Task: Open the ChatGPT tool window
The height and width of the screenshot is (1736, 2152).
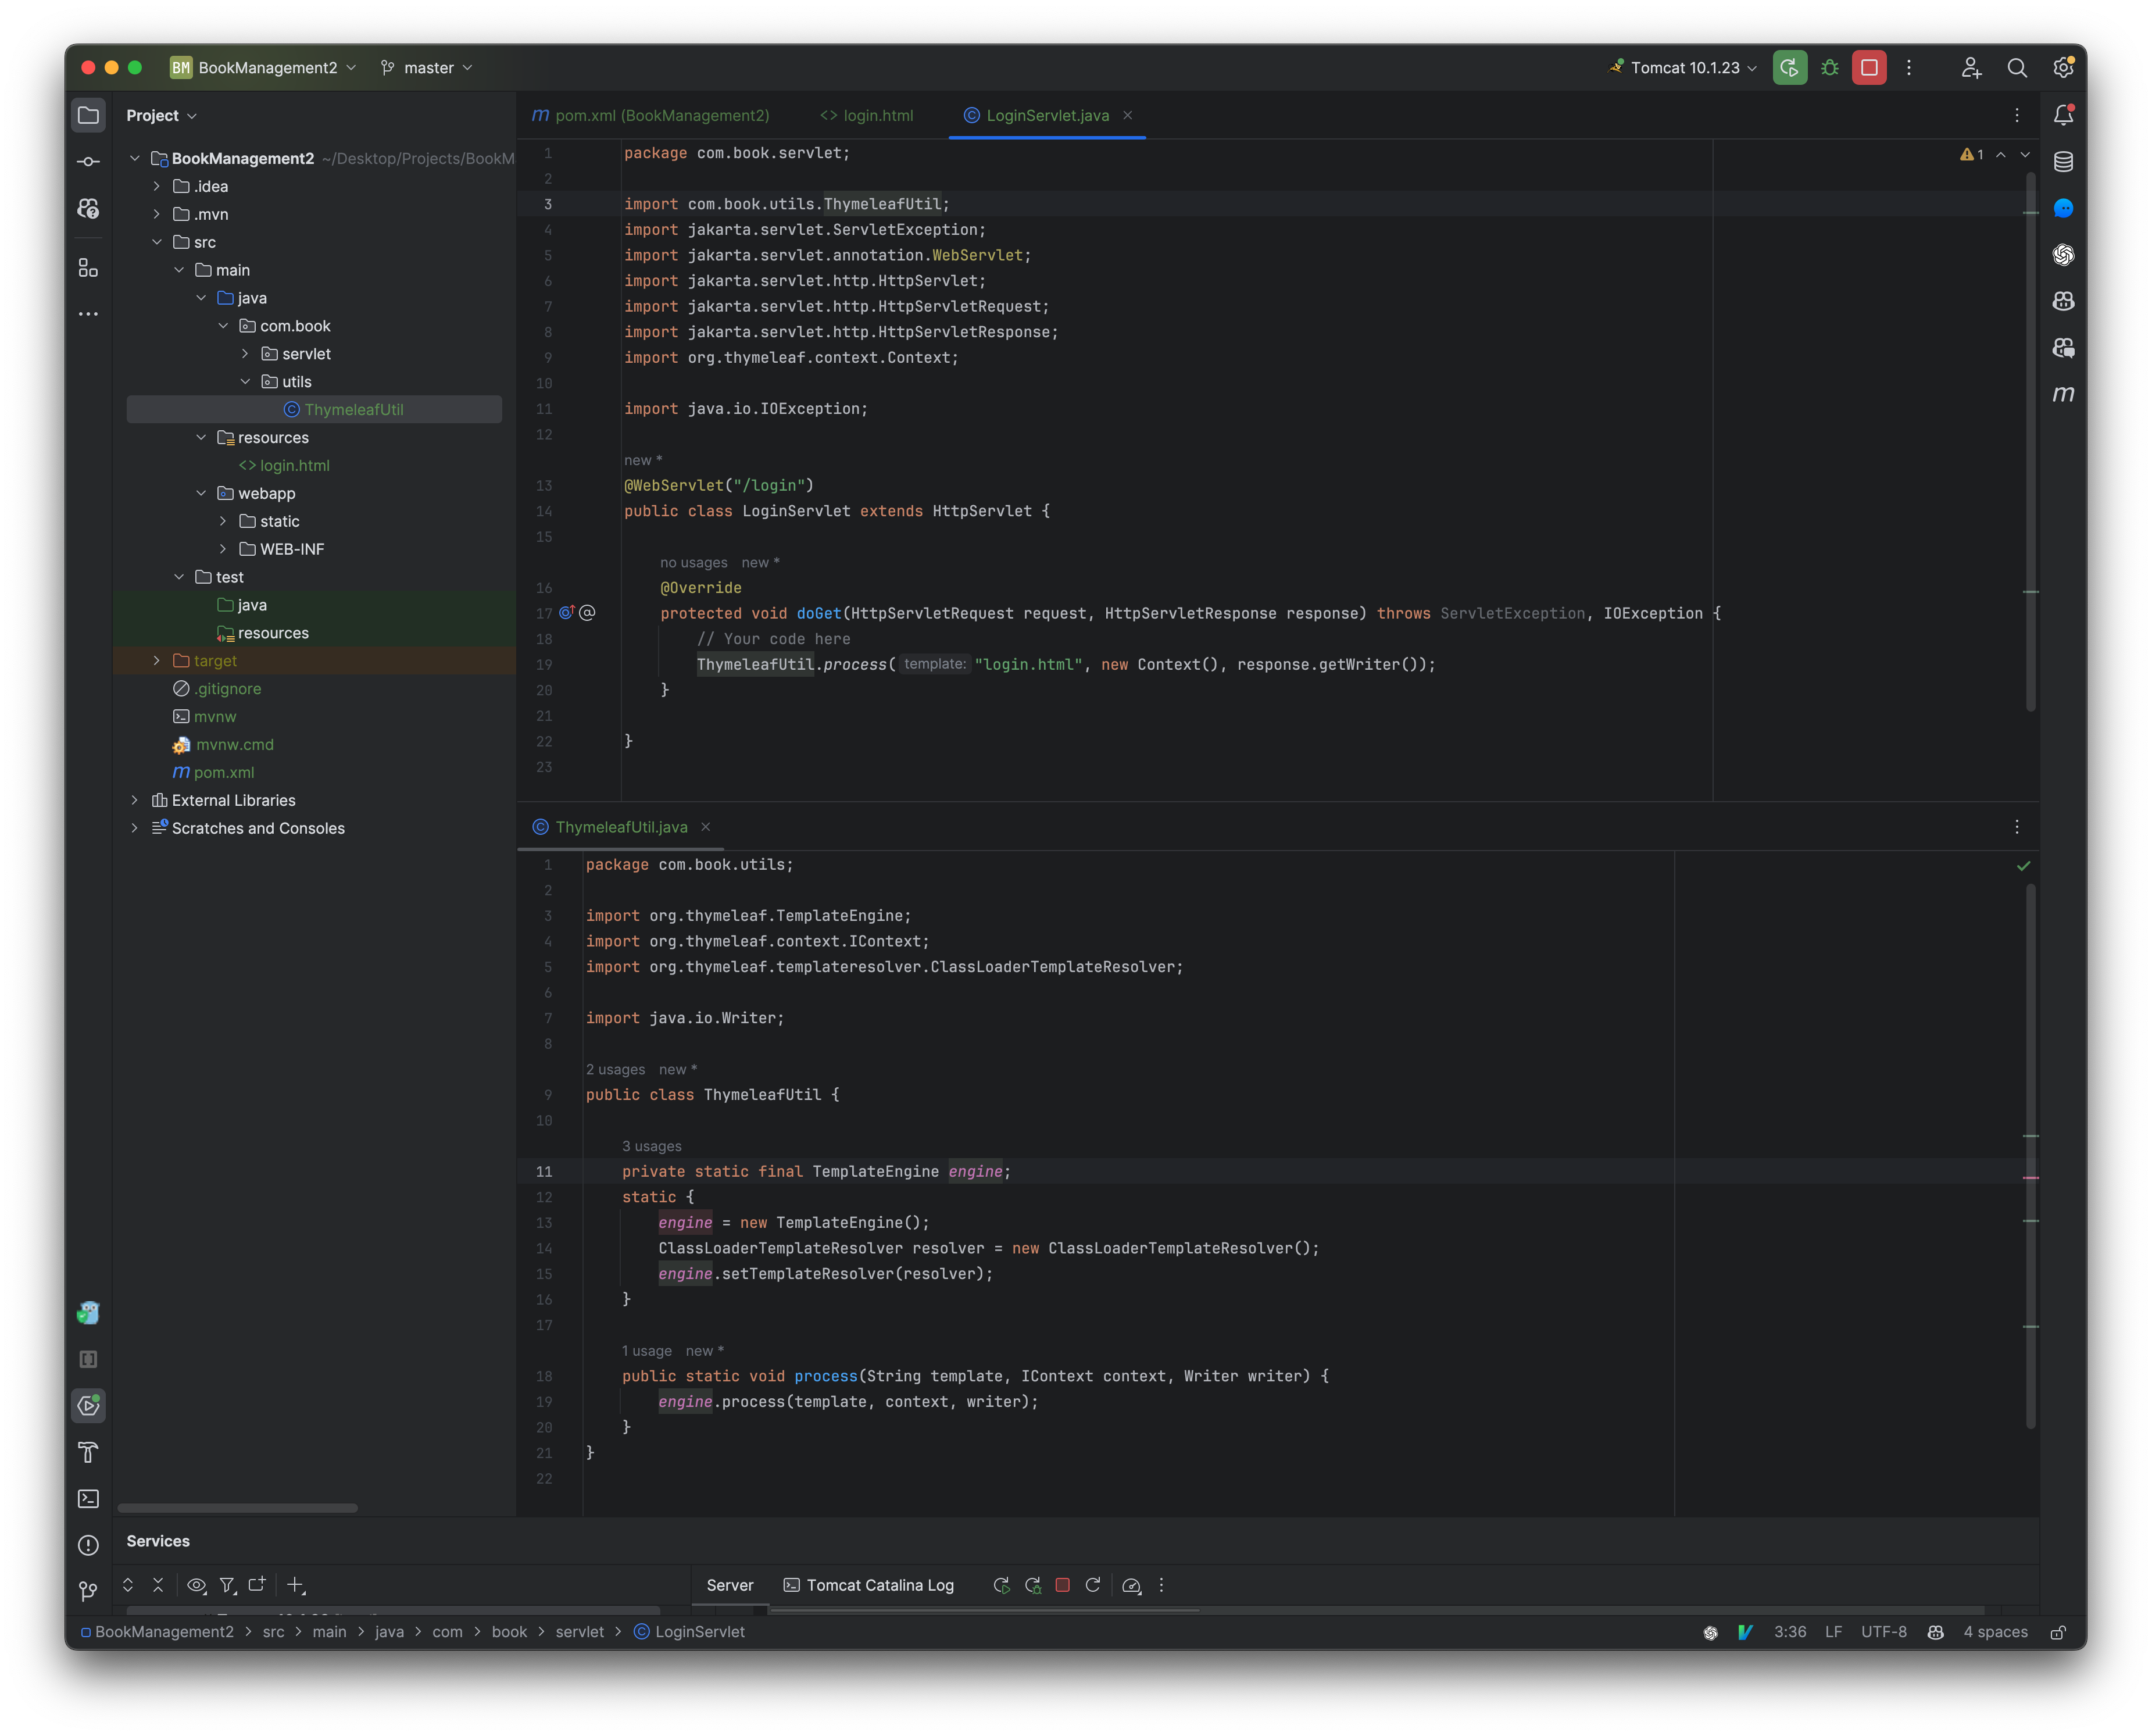Action: coord(2064,255)
